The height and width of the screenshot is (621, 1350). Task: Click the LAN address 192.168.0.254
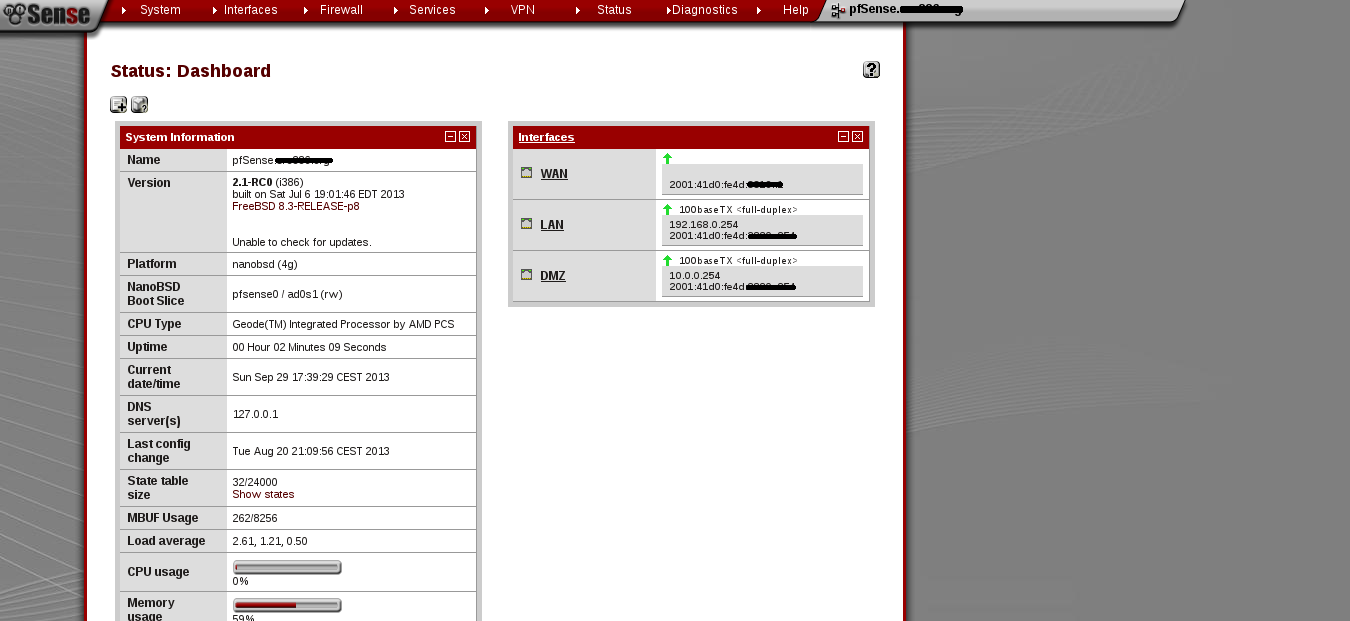[x=704, y=224]
